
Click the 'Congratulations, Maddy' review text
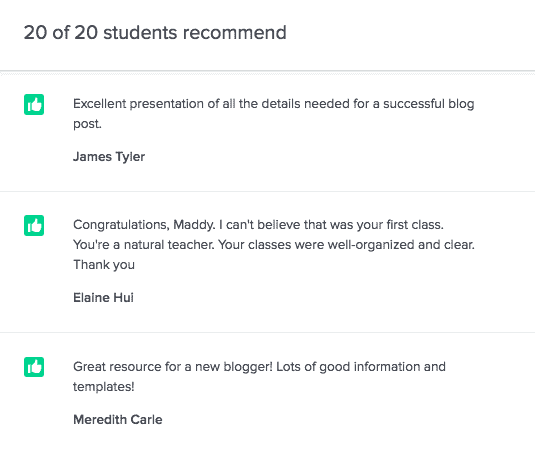274,245
